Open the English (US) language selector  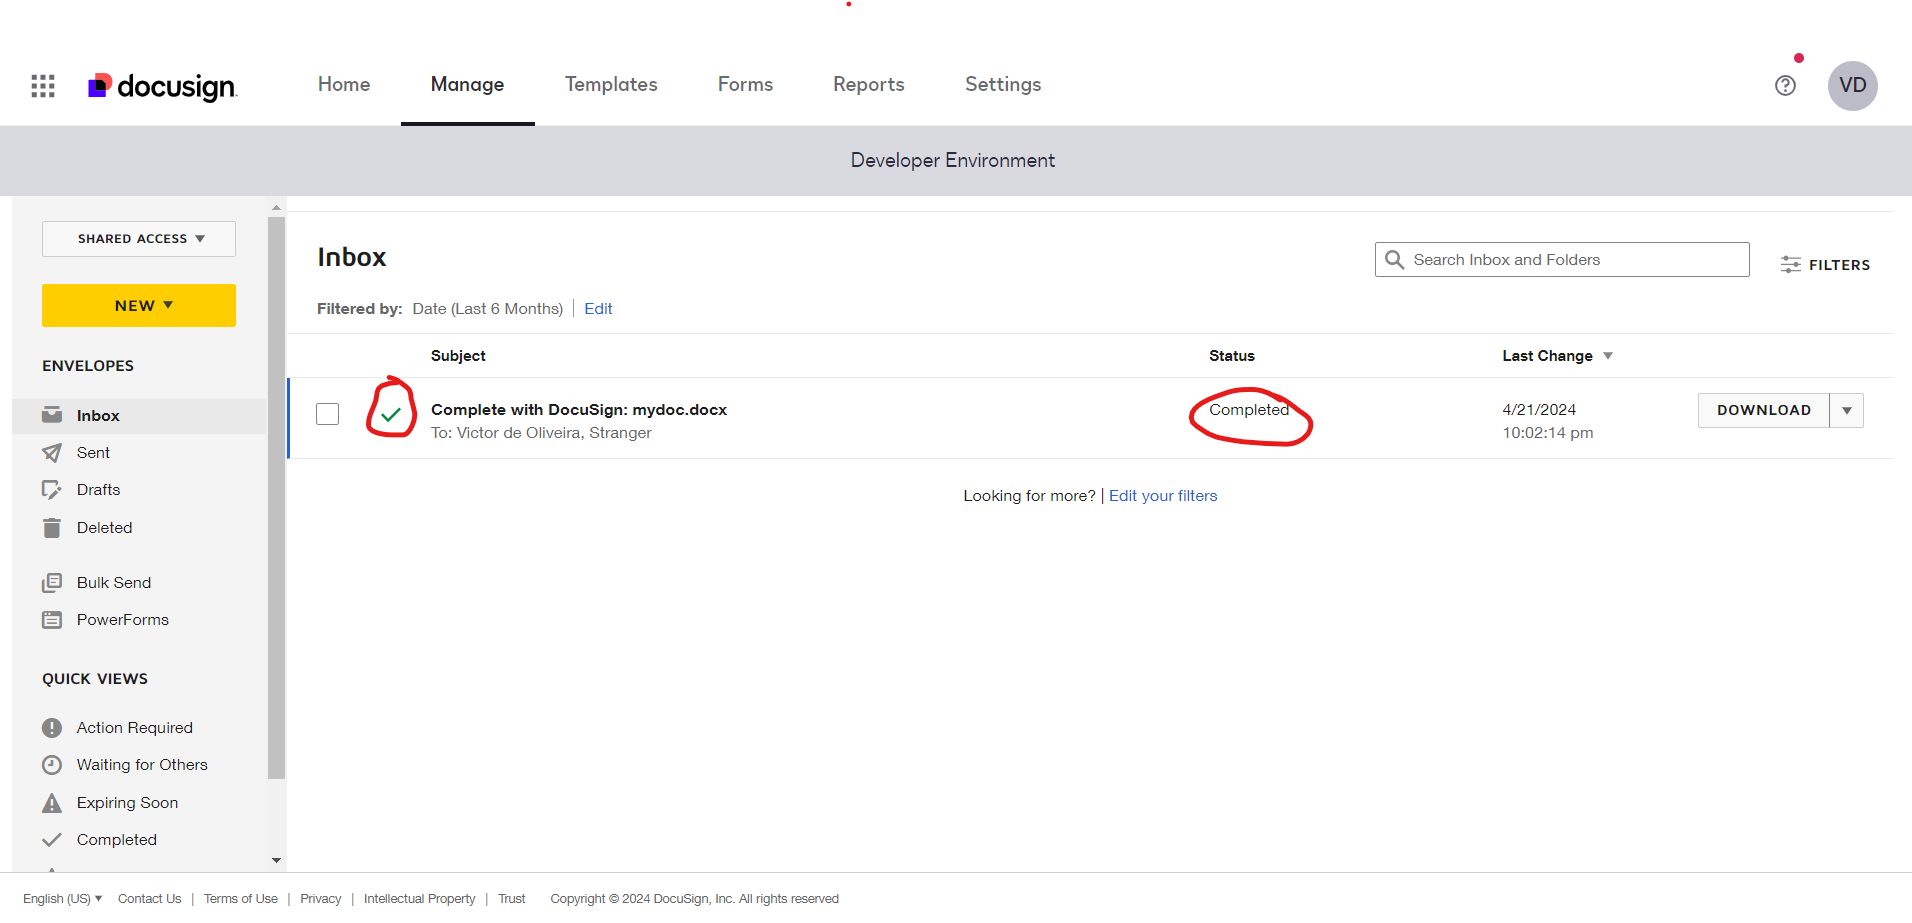(x=63, y=899)
